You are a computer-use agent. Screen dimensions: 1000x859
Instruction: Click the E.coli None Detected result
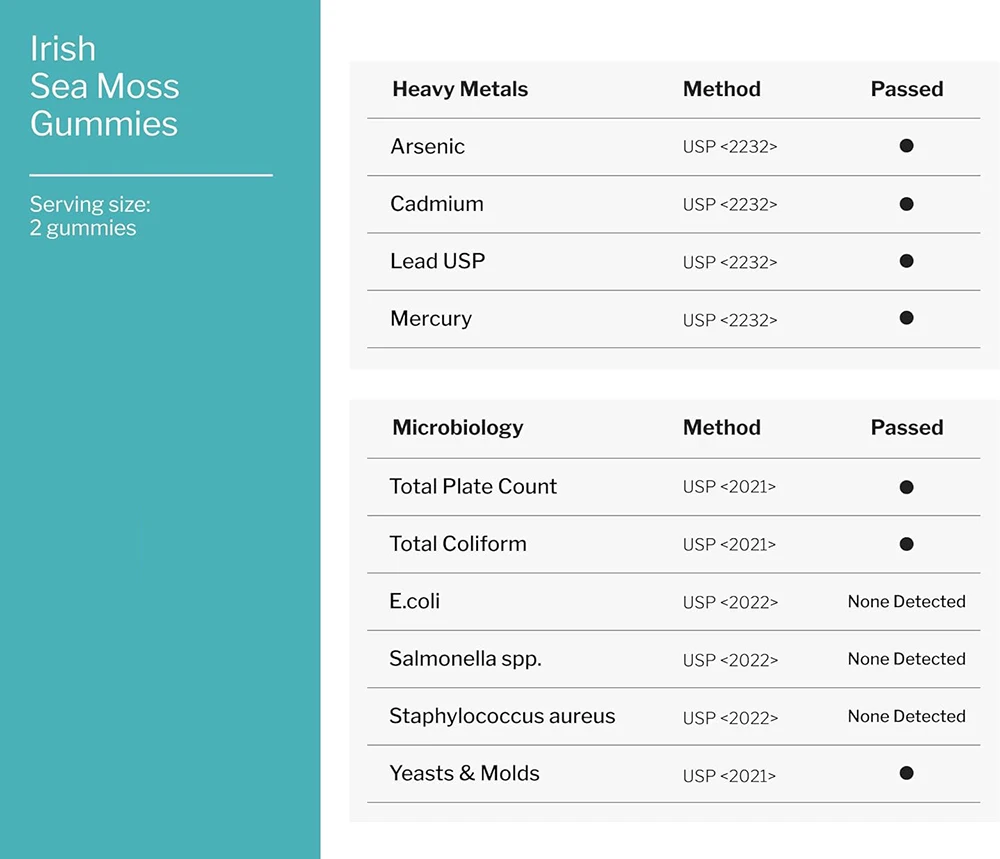tap(906, 602)
